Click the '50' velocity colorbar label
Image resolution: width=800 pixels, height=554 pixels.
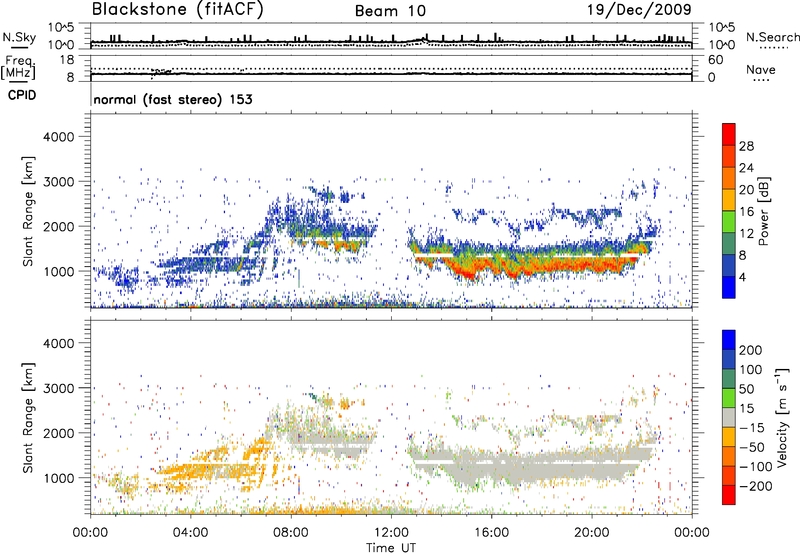click(x=747, y=389)
